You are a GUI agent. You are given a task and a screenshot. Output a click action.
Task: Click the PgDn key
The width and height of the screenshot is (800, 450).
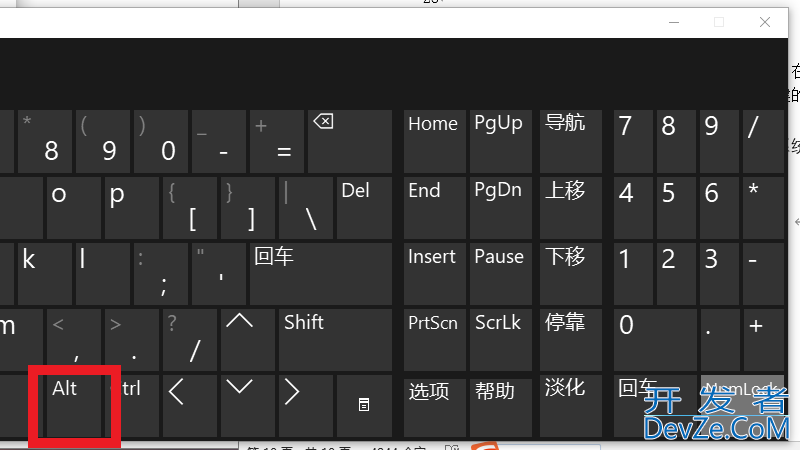pos(501,208)
